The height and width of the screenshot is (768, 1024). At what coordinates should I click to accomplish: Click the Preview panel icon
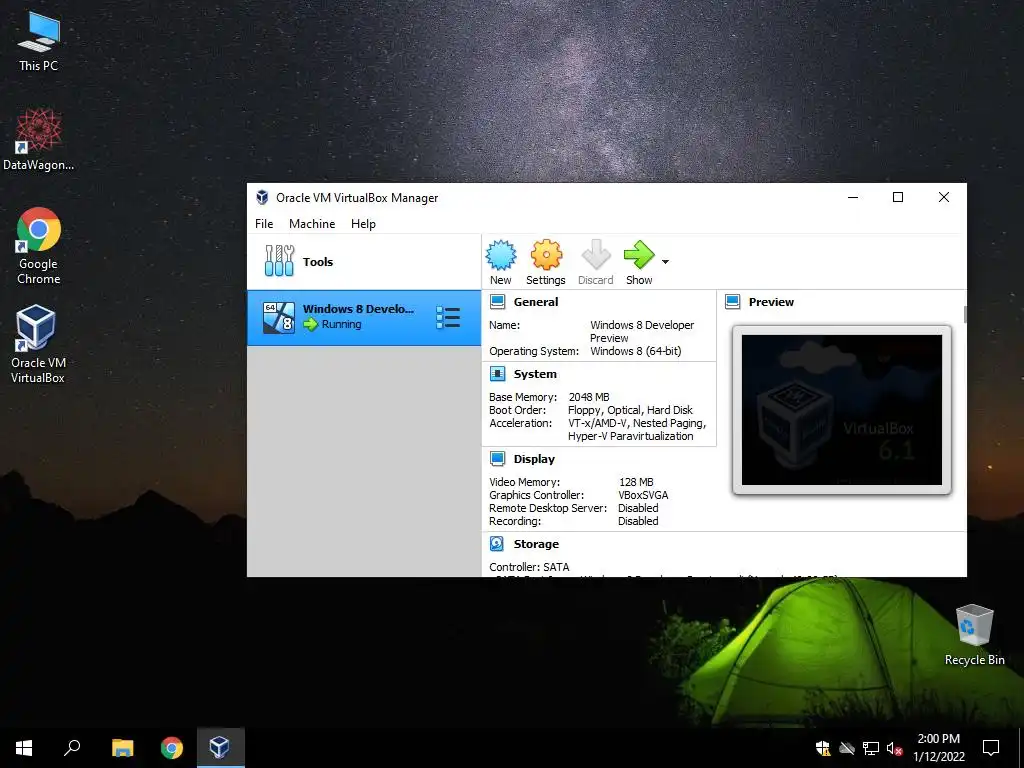[733, 302]
